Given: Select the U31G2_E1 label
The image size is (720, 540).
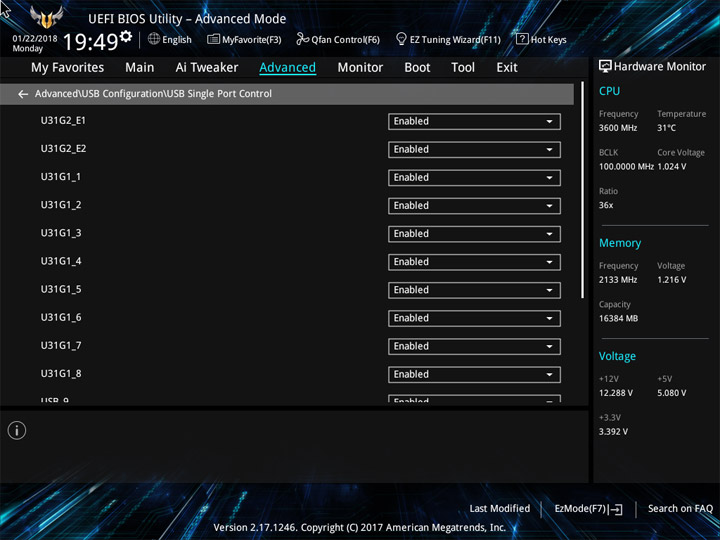Looking at the screenshot, I should 63,121.
